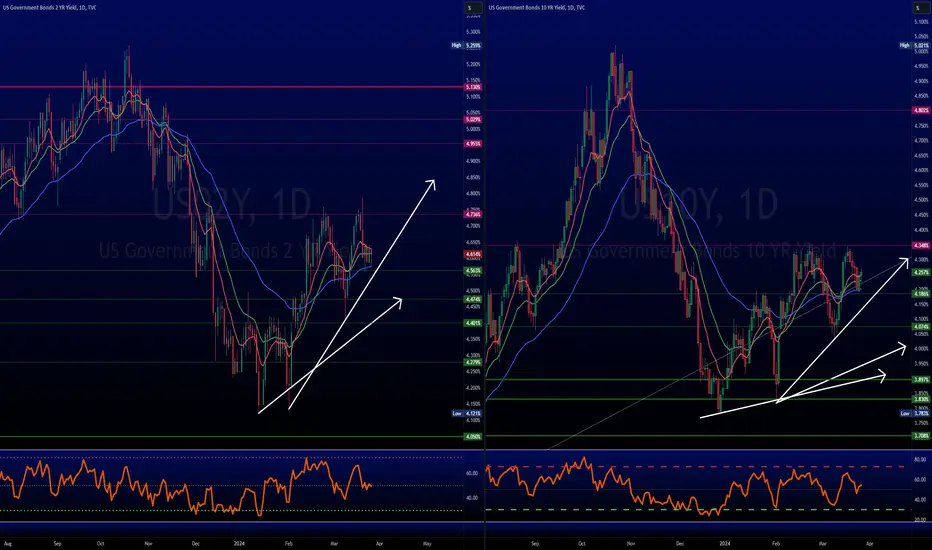Click the Low 4.121% label on the 2Y chart

pos(467,413)
